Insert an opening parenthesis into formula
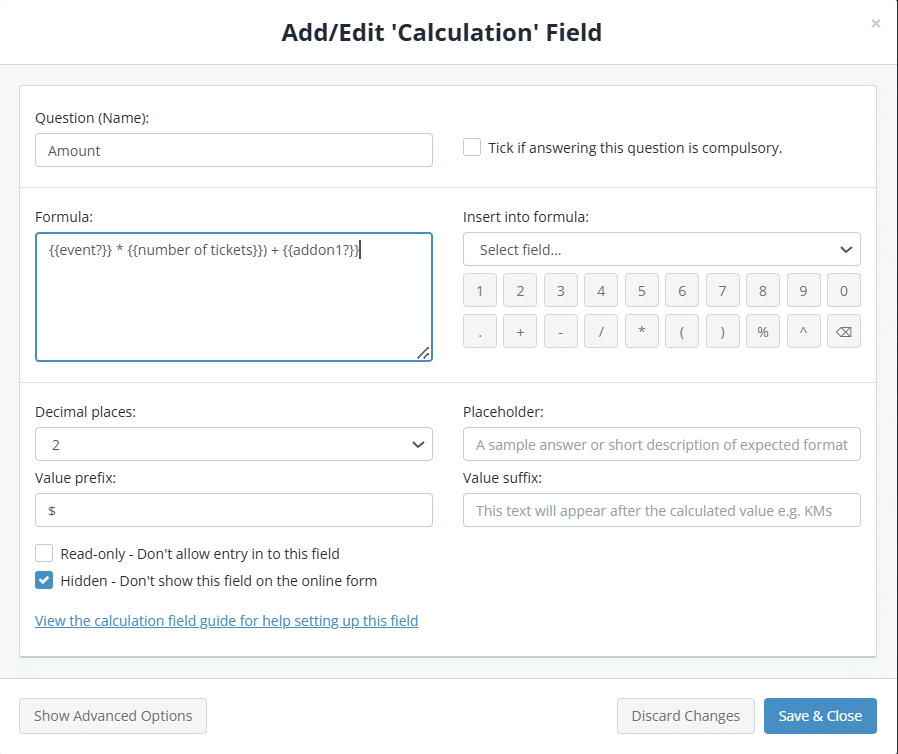Screen dimensions: 898x754 coord(681,332)
